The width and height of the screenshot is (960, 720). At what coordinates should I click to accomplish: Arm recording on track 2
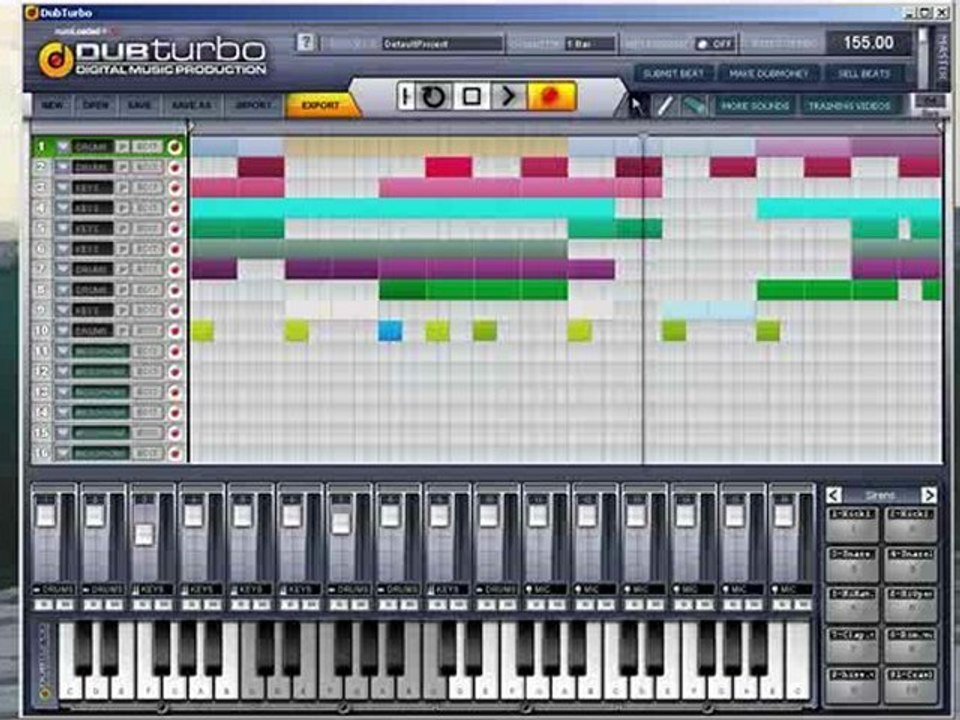coord(175,167)
